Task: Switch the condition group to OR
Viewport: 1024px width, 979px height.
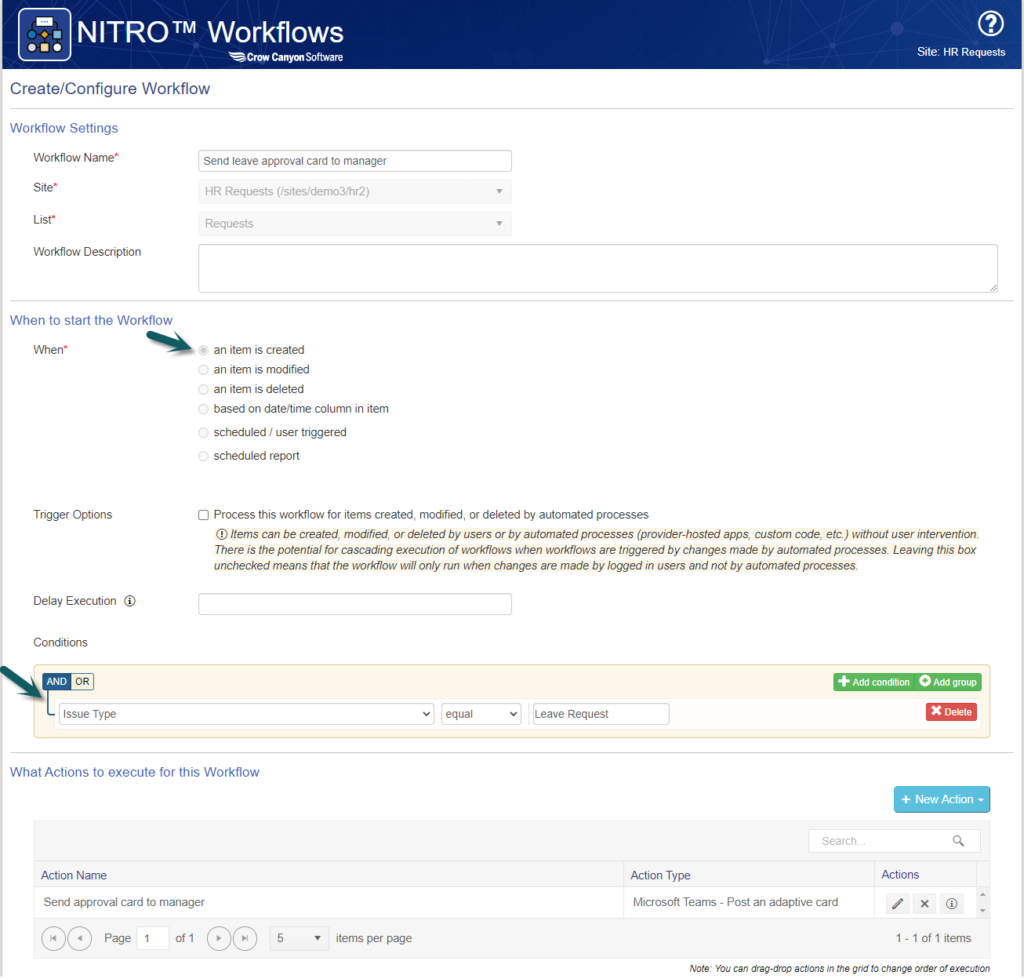Action: (83, 682)
